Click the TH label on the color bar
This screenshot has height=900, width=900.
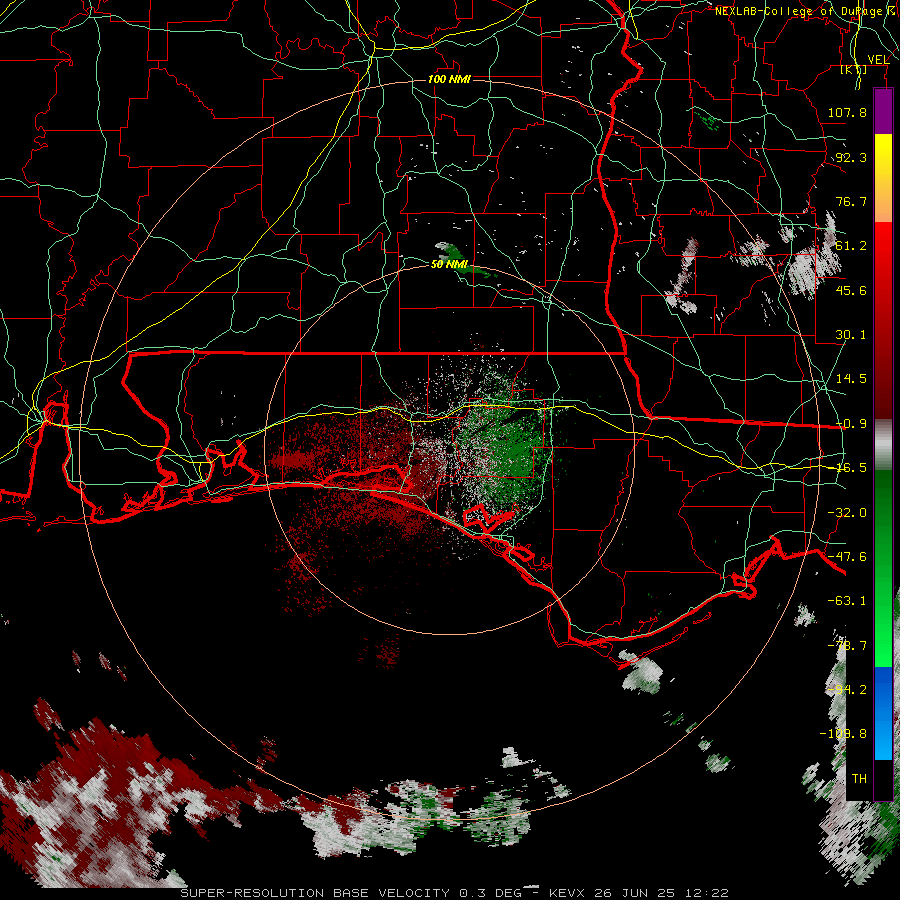point(859,778)
